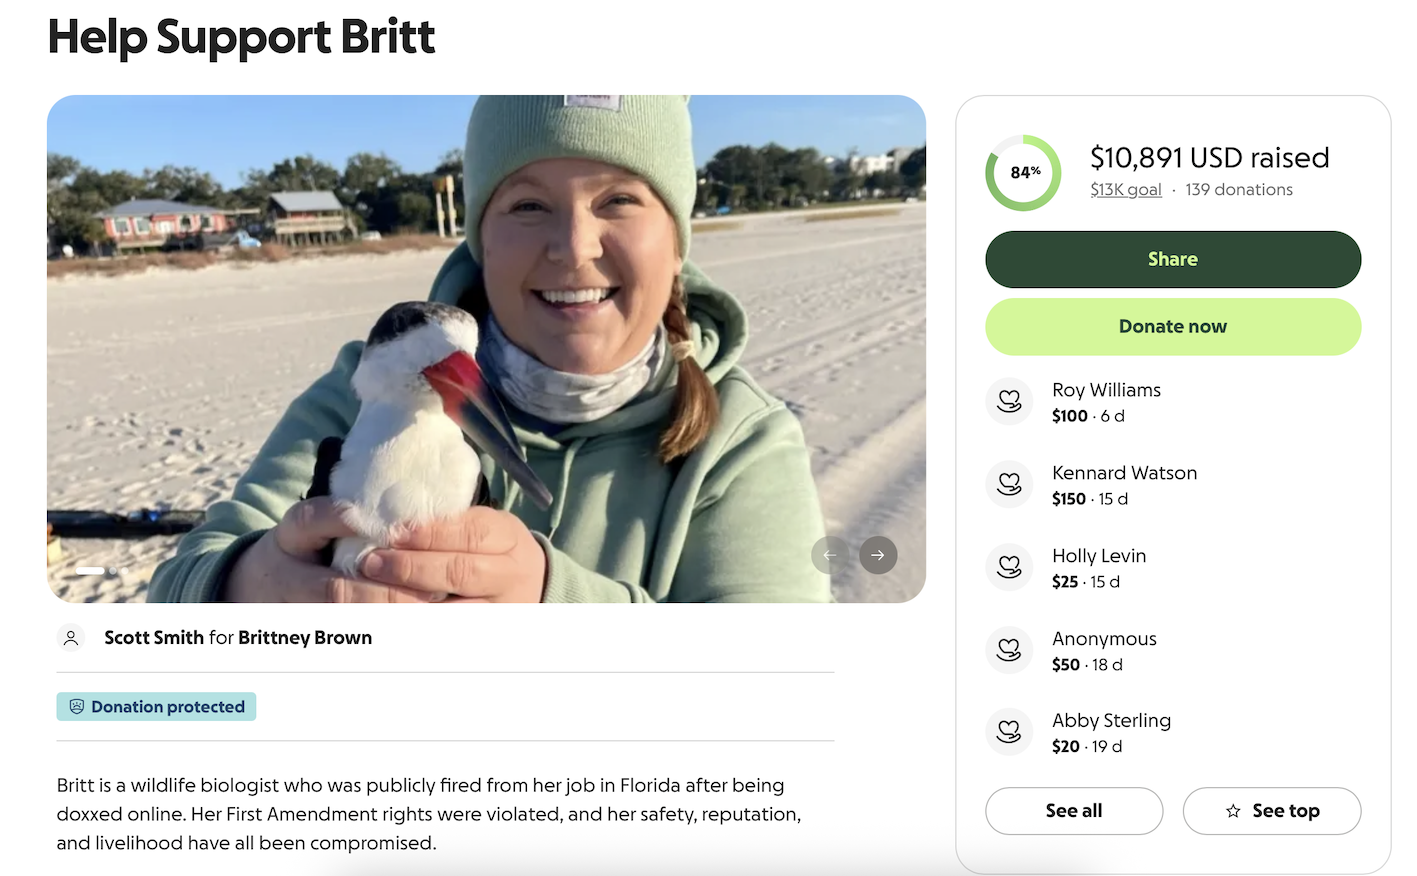This screenshot has width=1417, height=876.
Task: Click the donation heart icon beside Abby Sterling
Action: click(1009, 732)
